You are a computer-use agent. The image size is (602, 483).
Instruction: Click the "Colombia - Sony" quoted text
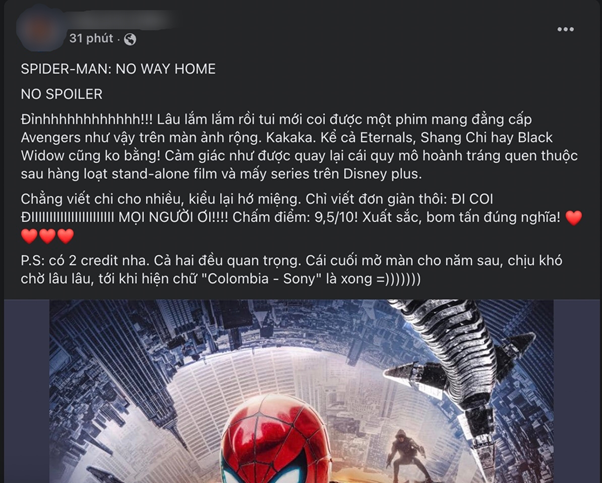click(x=264, y=279)
